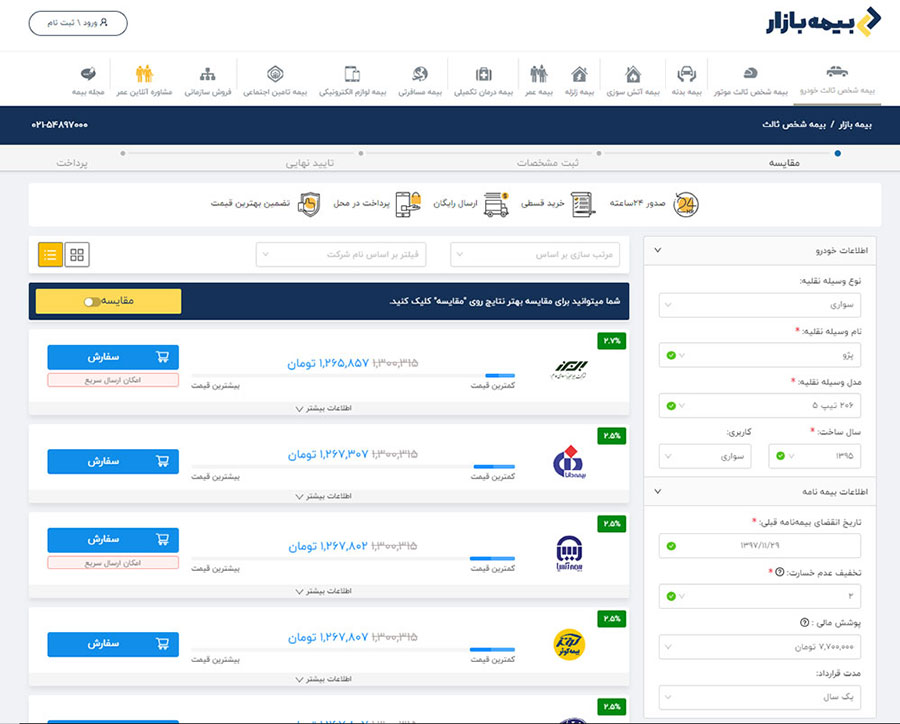Toggle the مقایسه compare switch
Screen dimensions: 900x724
point(93,301)
